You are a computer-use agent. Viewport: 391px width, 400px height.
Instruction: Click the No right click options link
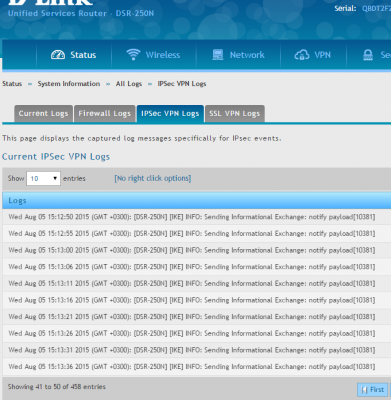coord(153,178)
